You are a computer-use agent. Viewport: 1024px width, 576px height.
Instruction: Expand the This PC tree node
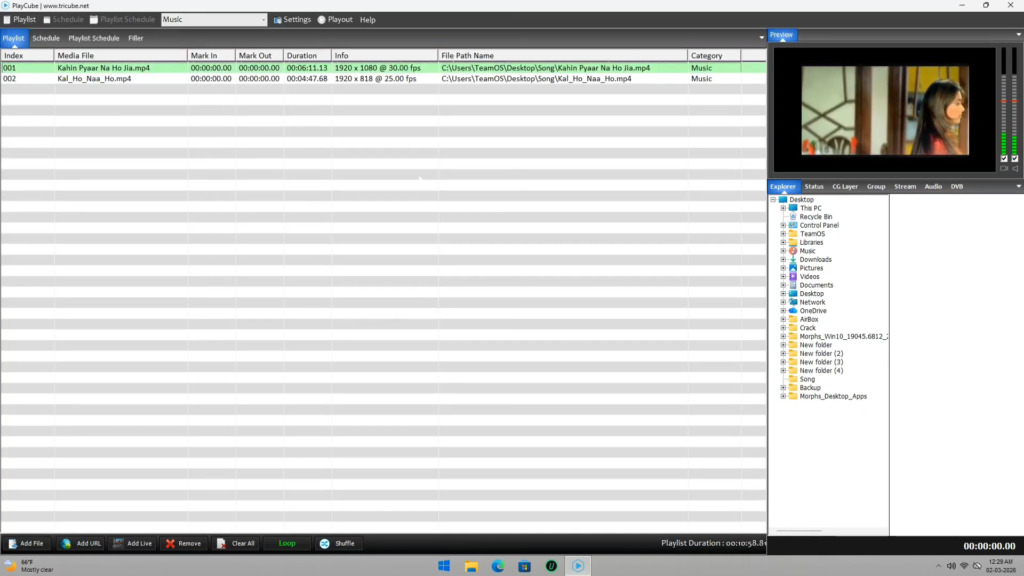tap(783, 208)
